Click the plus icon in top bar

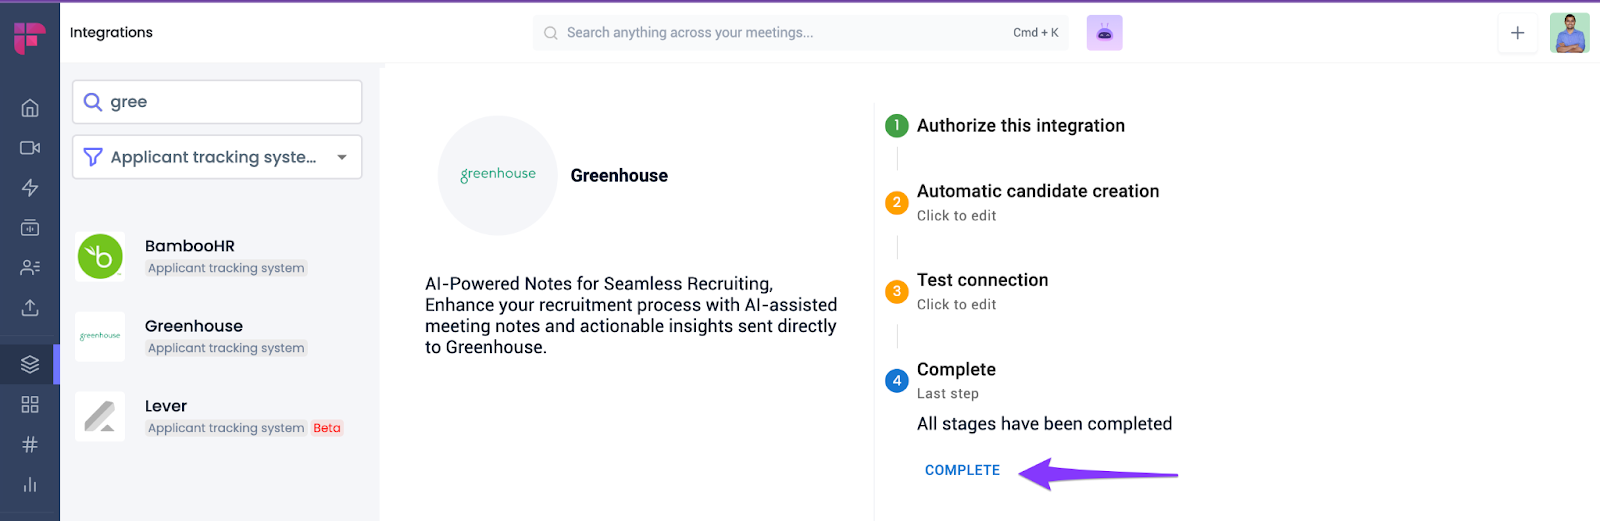point(1517,33)
